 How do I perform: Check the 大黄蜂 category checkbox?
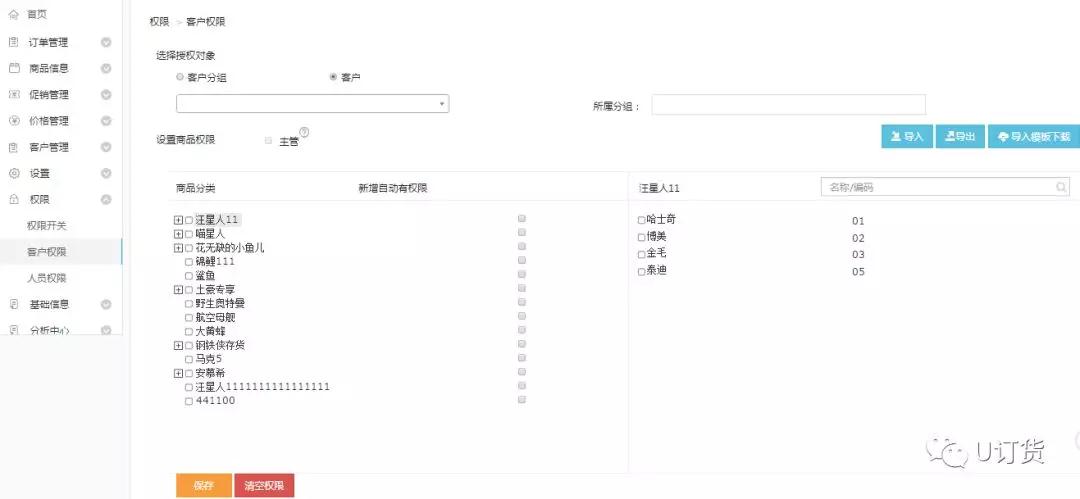click(189, 332)
